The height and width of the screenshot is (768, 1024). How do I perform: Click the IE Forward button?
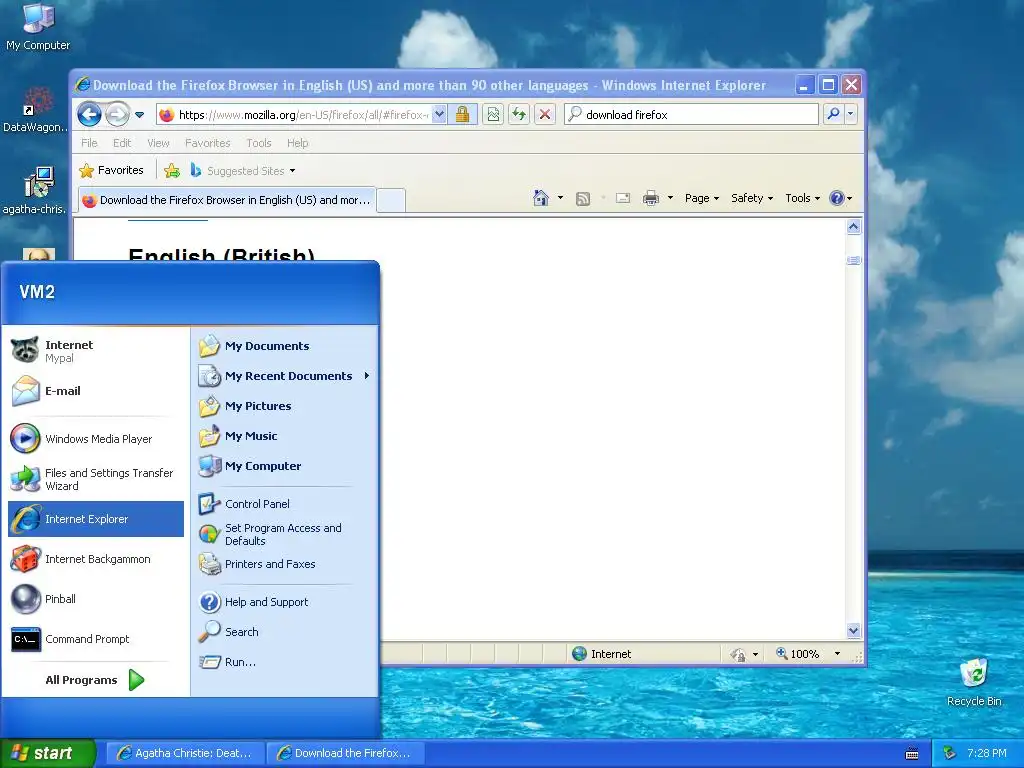118,115
